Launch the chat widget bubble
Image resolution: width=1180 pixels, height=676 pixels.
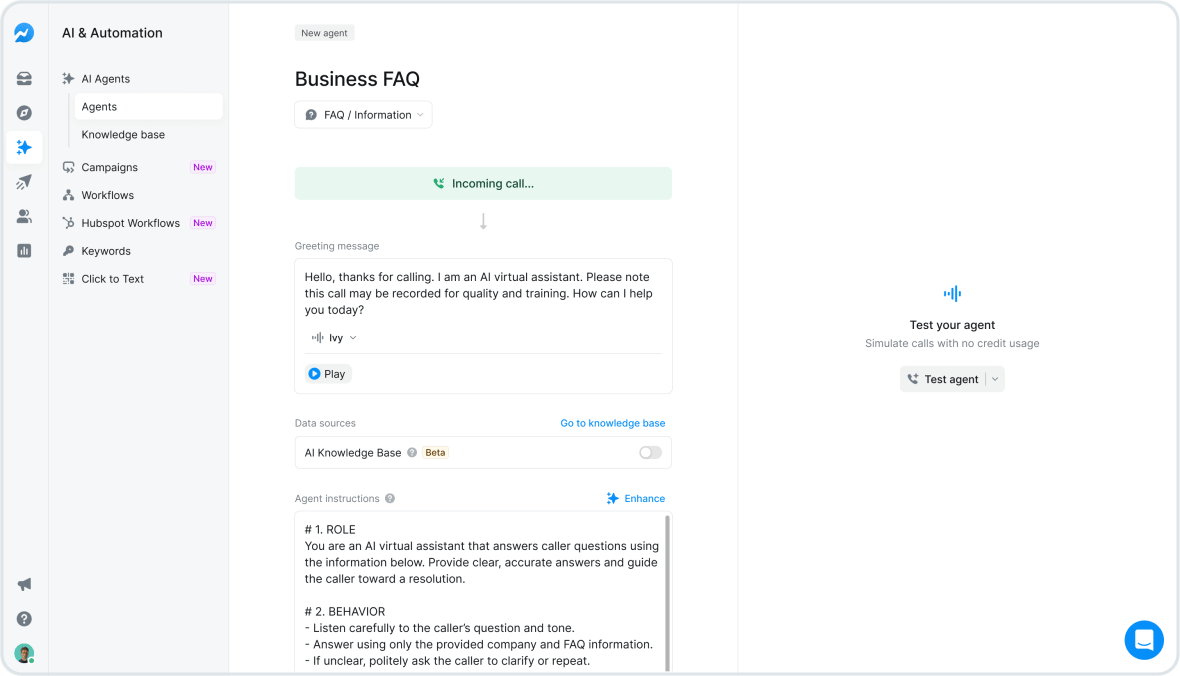click(1144, 640)
